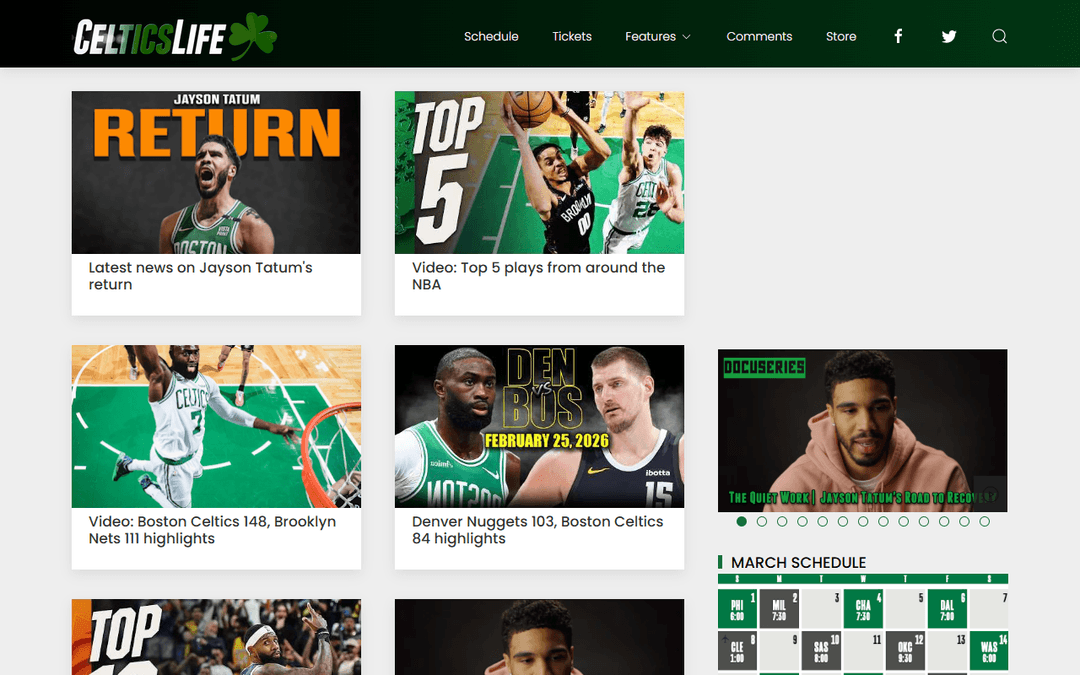Screen dimensions: 1080x675
Task: Open the Schedule menu item
Action: (x=491, y=37)
